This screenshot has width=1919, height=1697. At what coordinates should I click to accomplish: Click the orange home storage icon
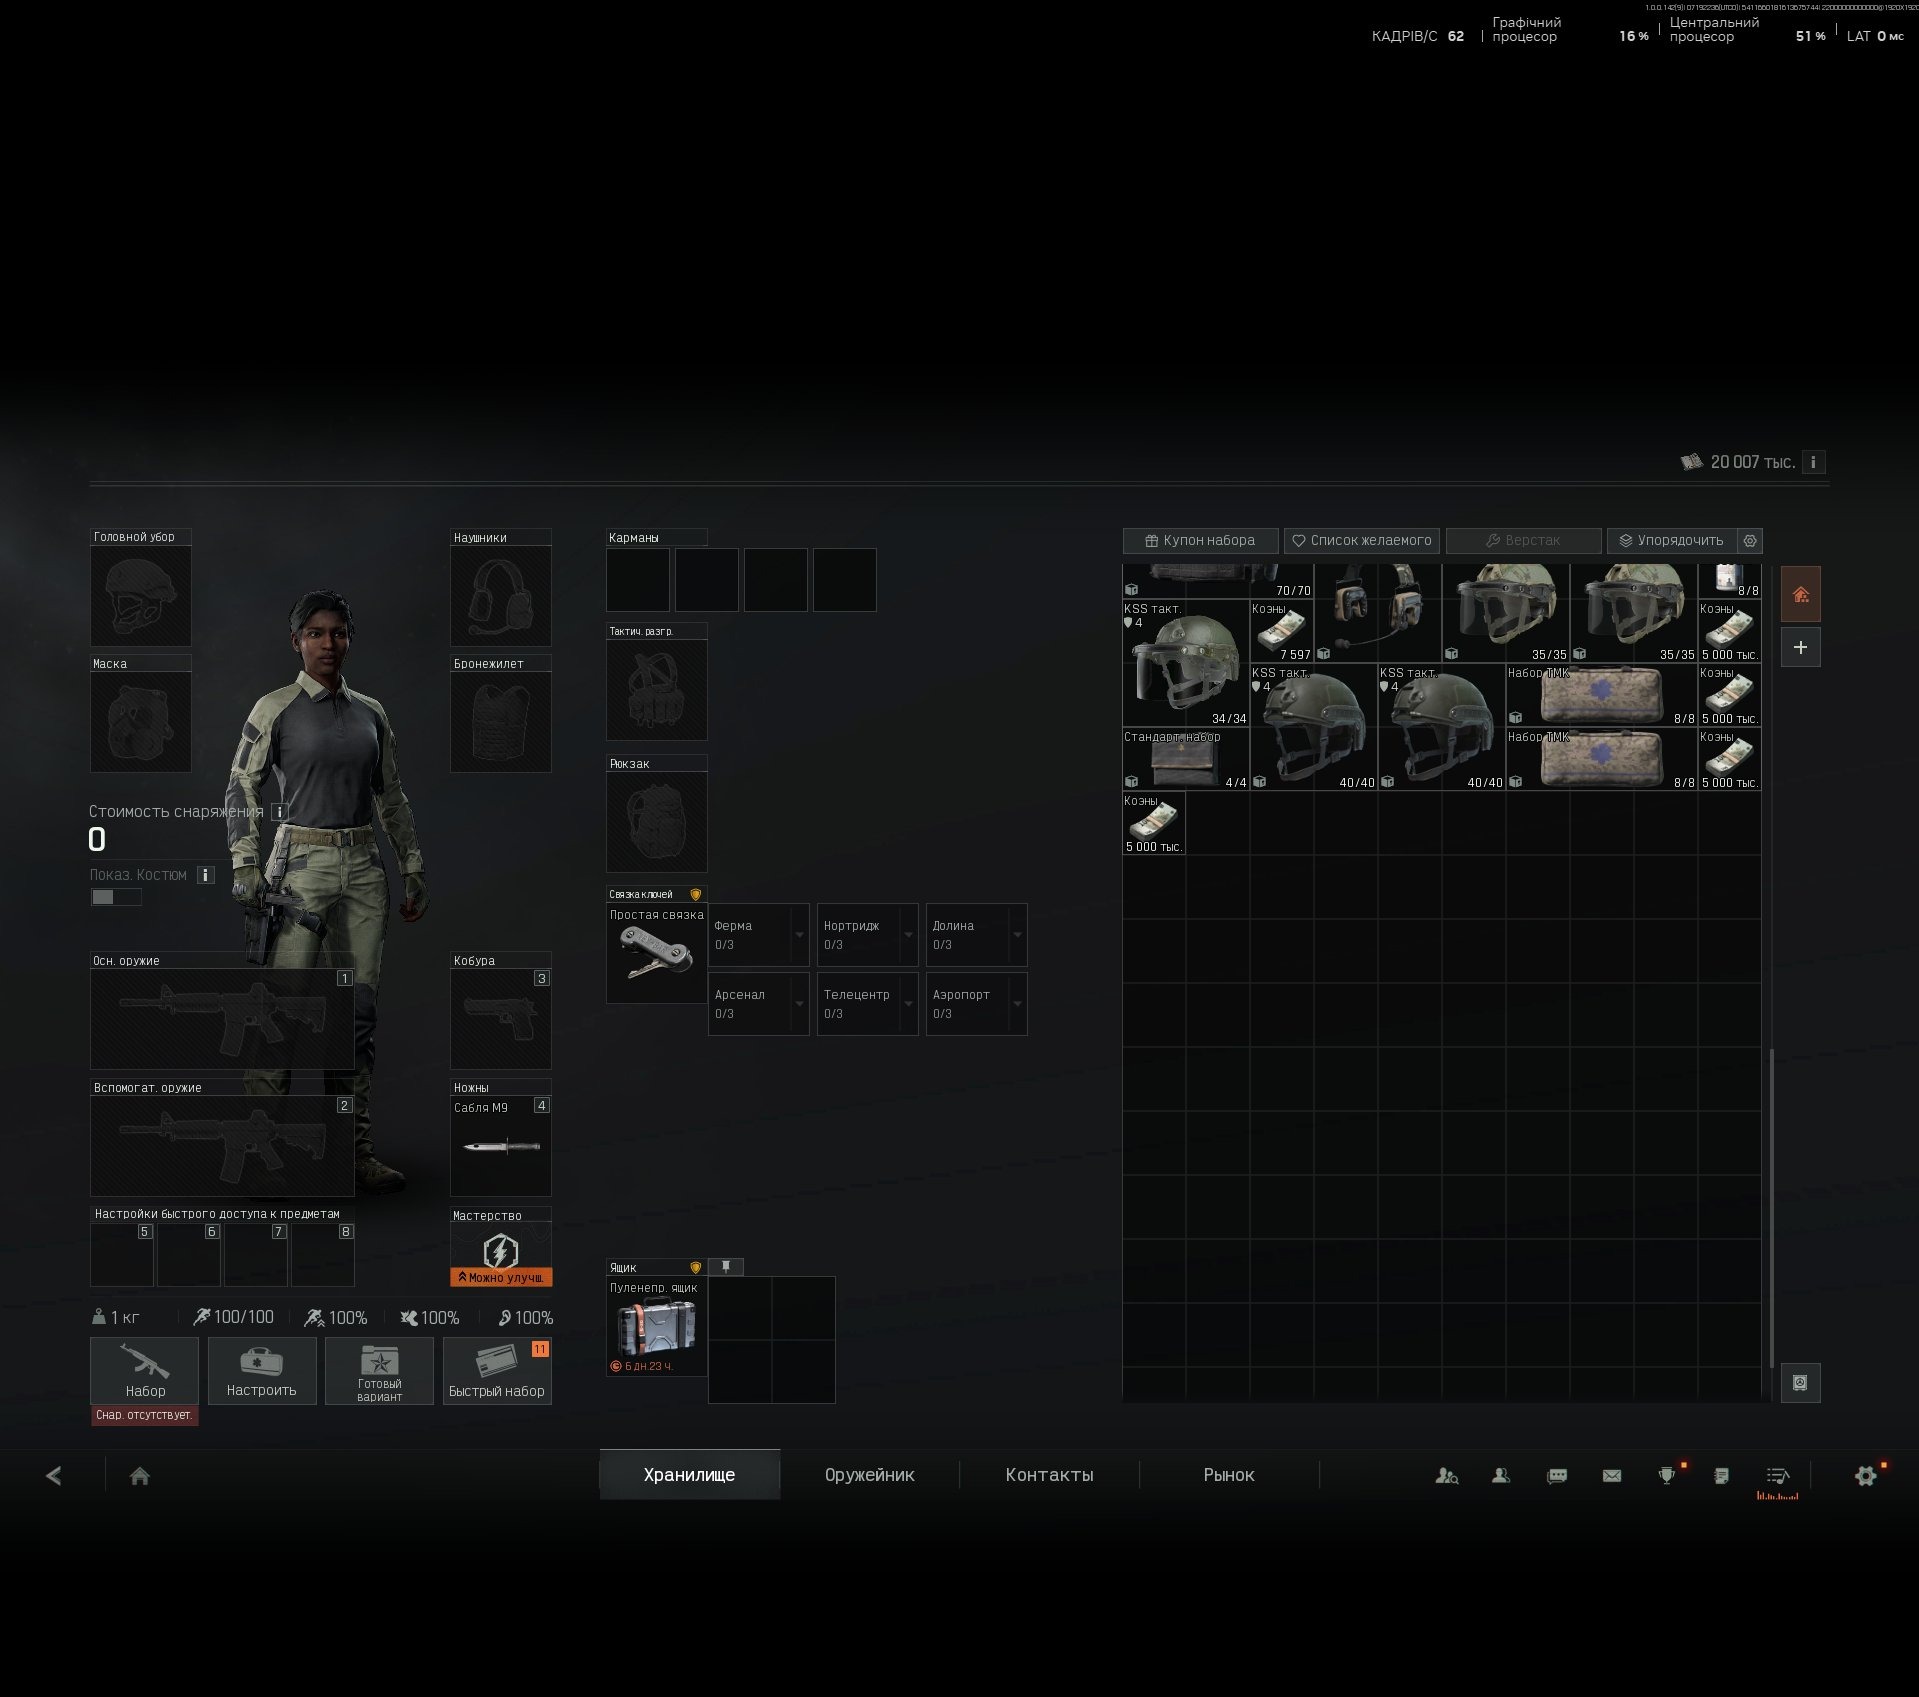(x=1800, y=595)
